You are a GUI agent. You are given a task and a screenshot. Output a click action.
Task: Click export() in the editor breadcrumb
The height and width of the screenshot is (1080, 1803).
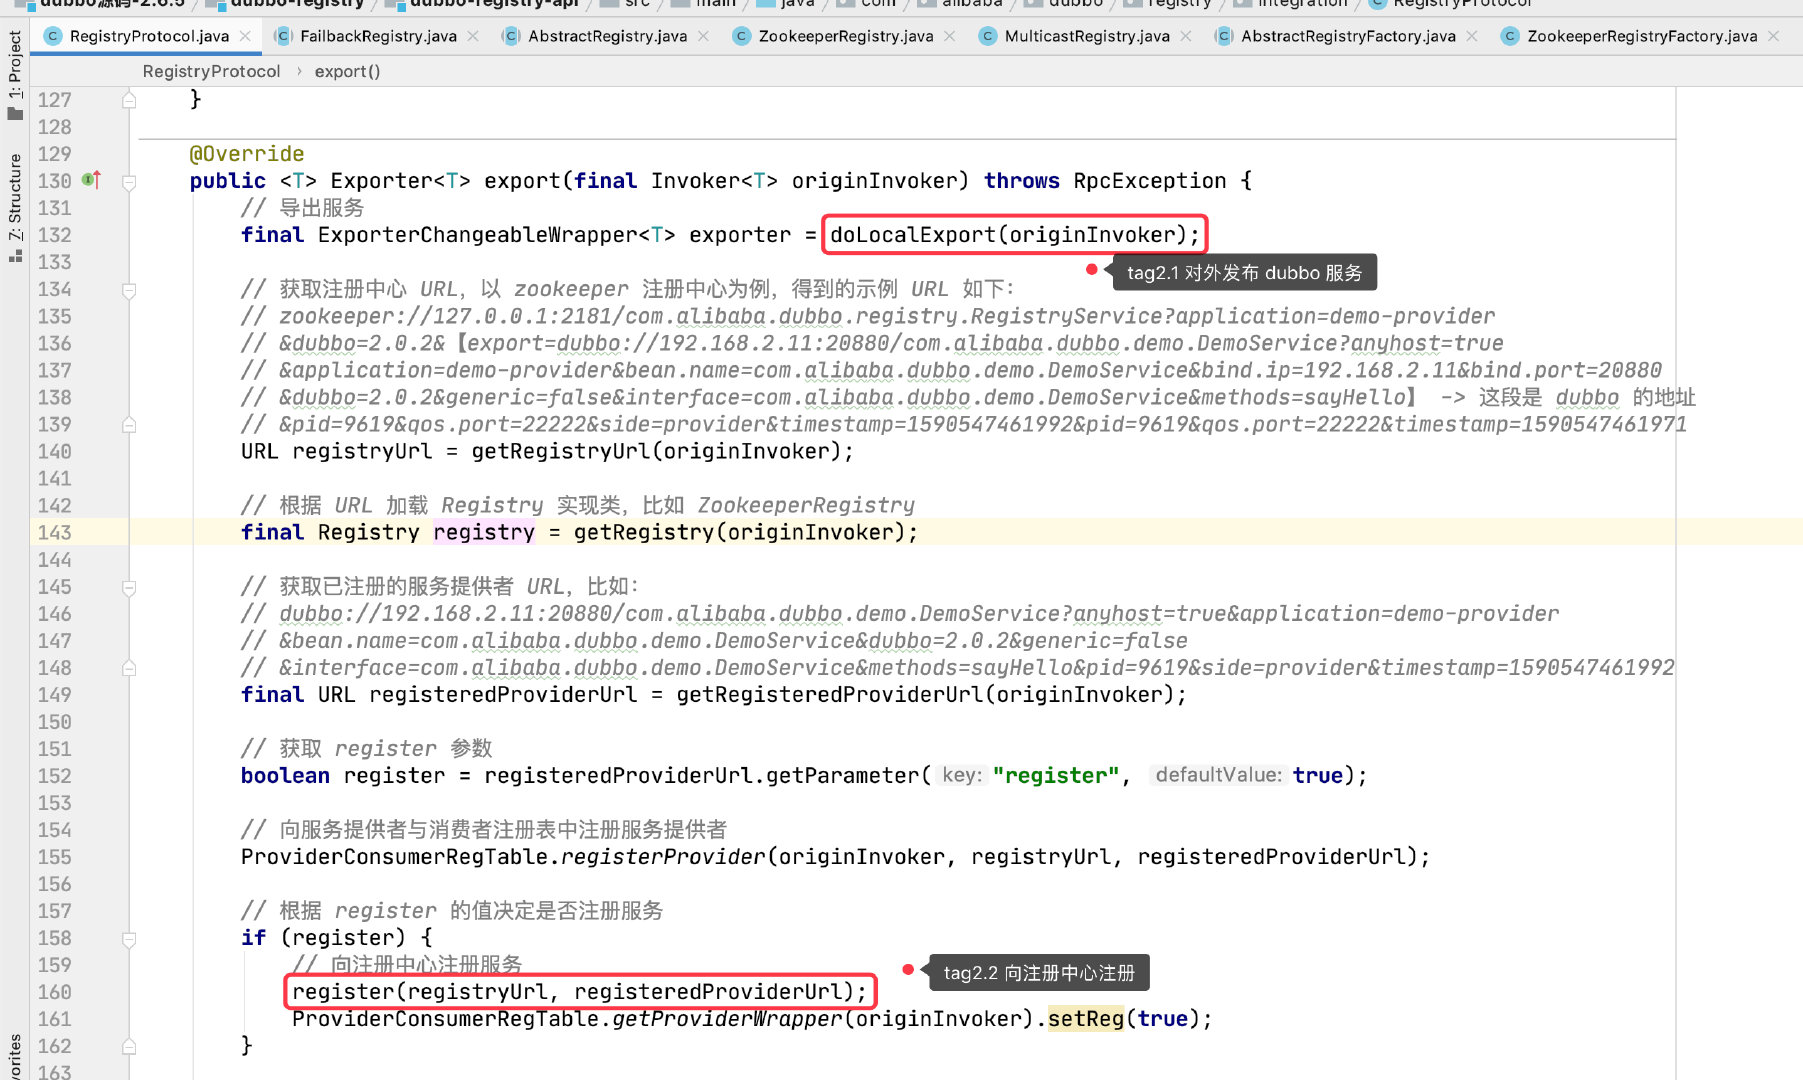[x=347, y=71]
